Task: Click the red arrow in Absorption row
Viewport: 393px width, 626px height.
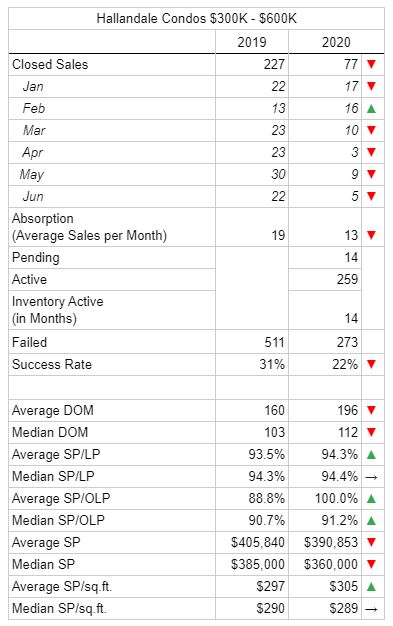Action: (x=371, y=235)
